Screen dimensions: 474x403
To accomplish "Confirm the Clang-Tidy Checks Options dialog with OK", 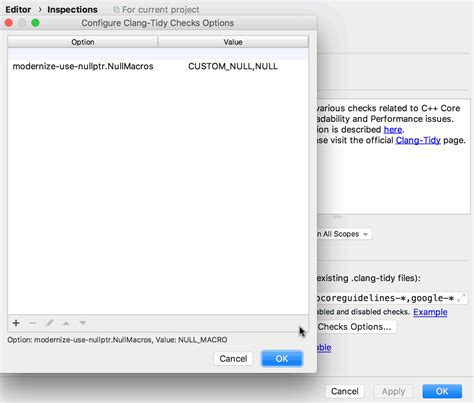I will click(x=282, y=359).
